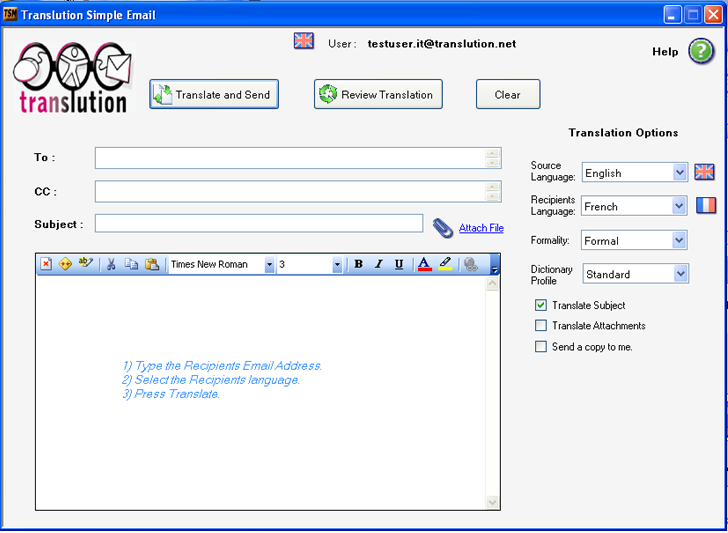Click inside the Subject field

[259, 223]
